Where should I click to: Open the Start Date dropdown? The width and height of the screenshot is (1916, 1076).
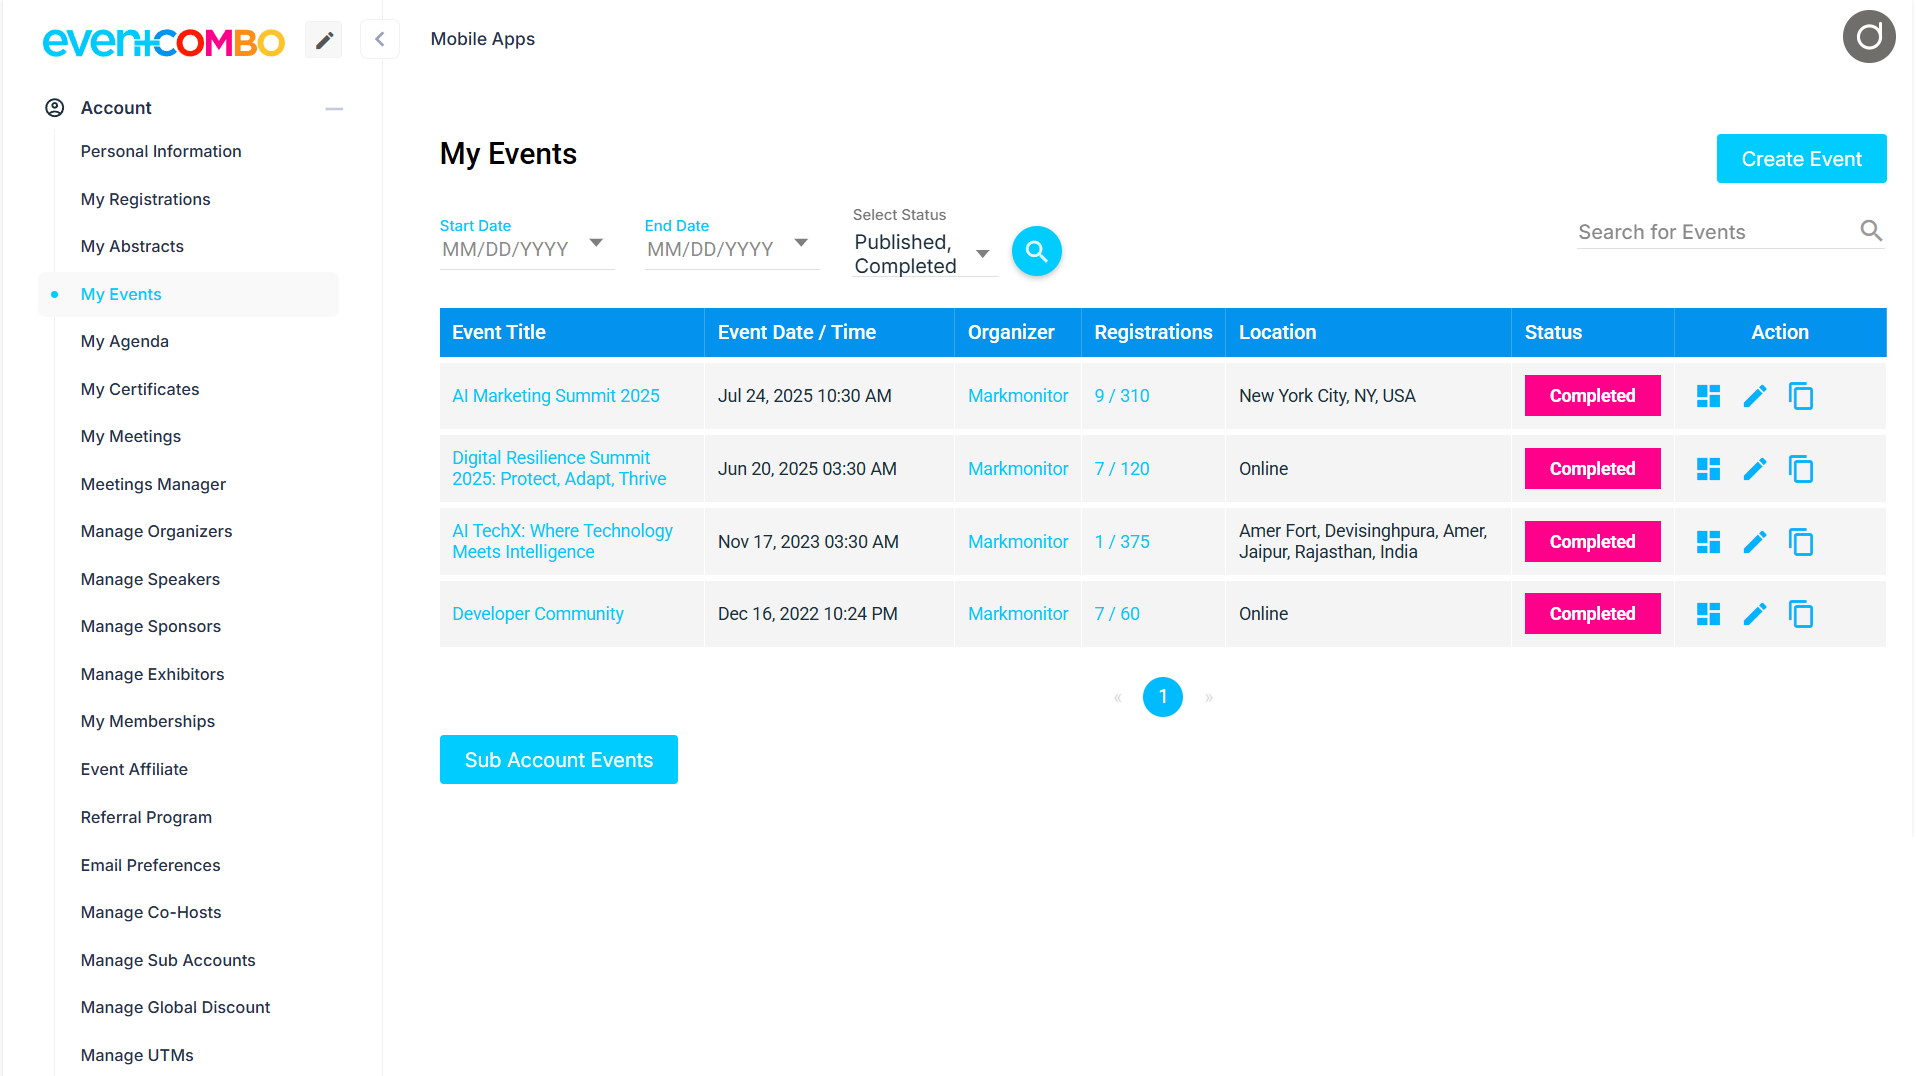(596, 243)
